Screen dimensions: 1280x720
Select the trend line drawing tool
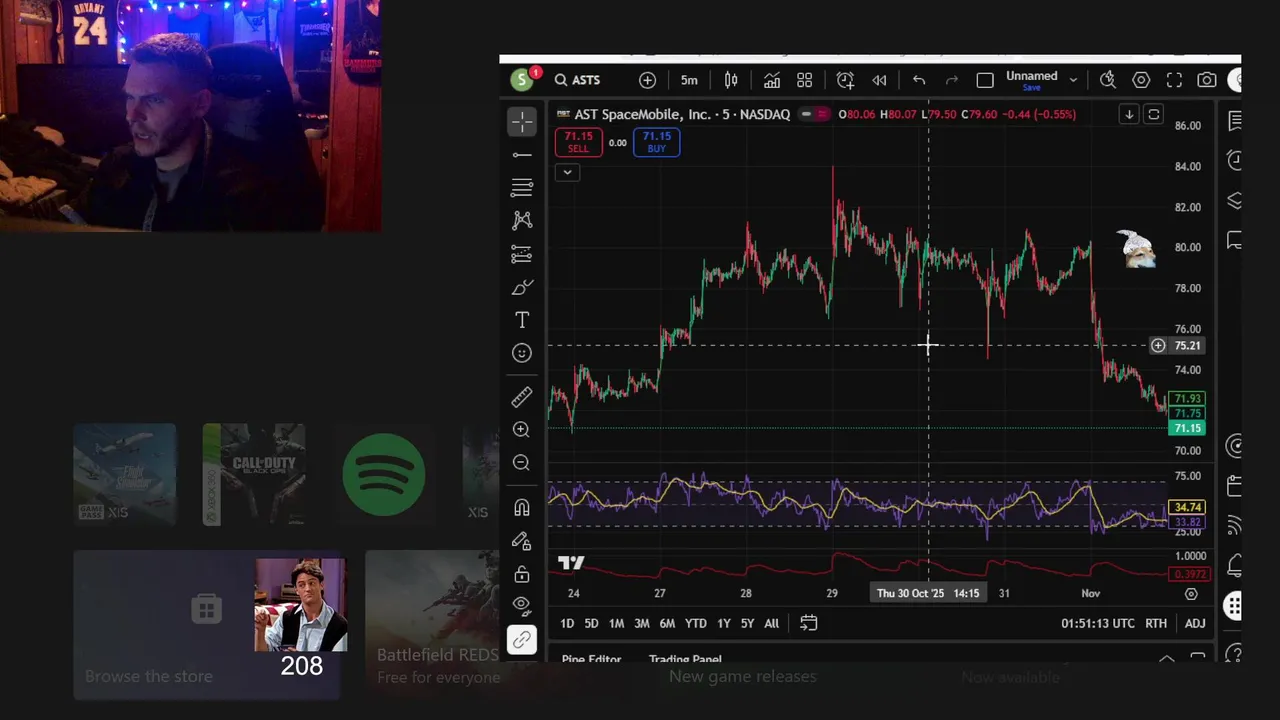point(522,155)
